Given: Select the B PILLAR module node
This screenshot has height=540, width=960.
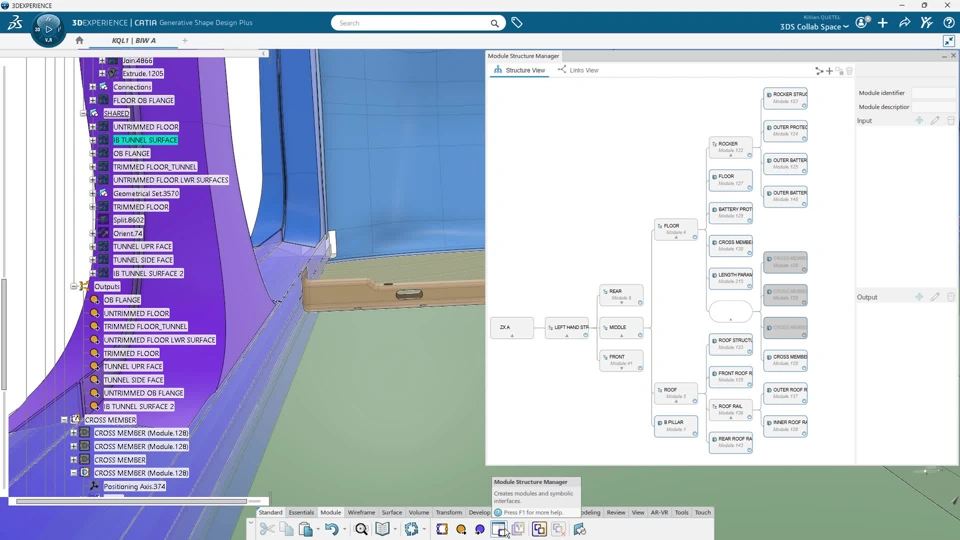Looking at the screenshot, I should [x=676, y=426].
